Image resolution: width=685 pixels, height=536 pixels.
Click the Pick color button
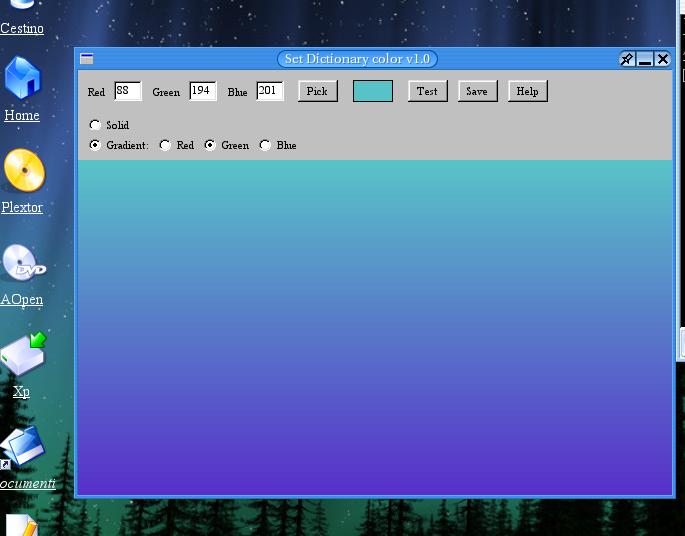pyautogui.click(x=318, y=91)
